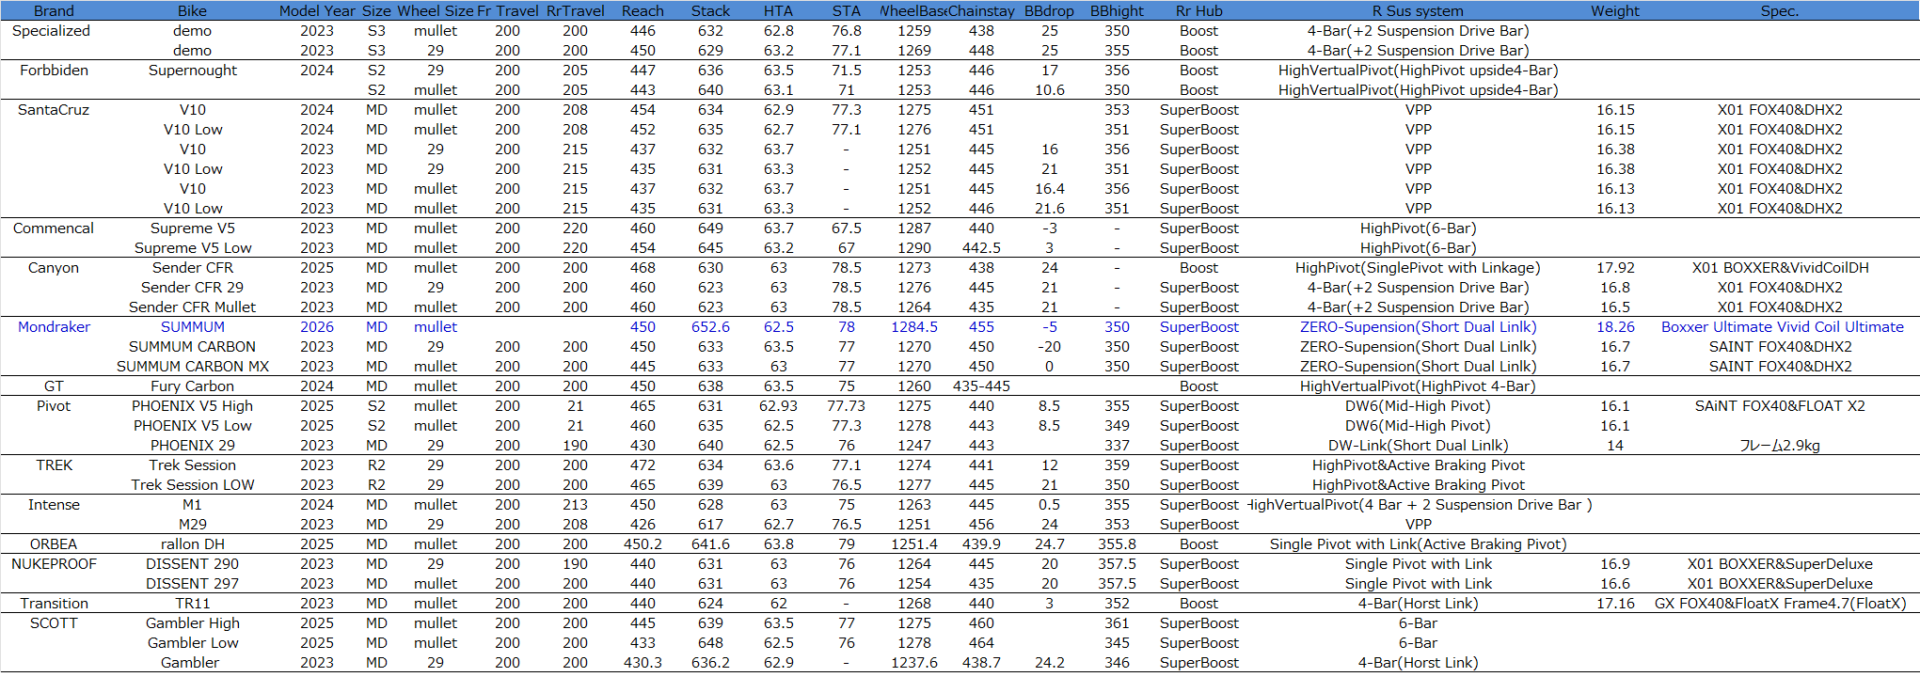
Task: Click the TR11 bike name cell
Action: pyautogui.click(x=192, y=604)
